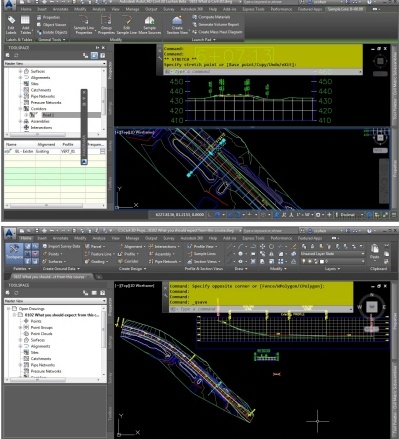The height and width of the screenshot is (439, 399).
Task: Click the large Toolspace button in lower ribbon
Action: 14,252
